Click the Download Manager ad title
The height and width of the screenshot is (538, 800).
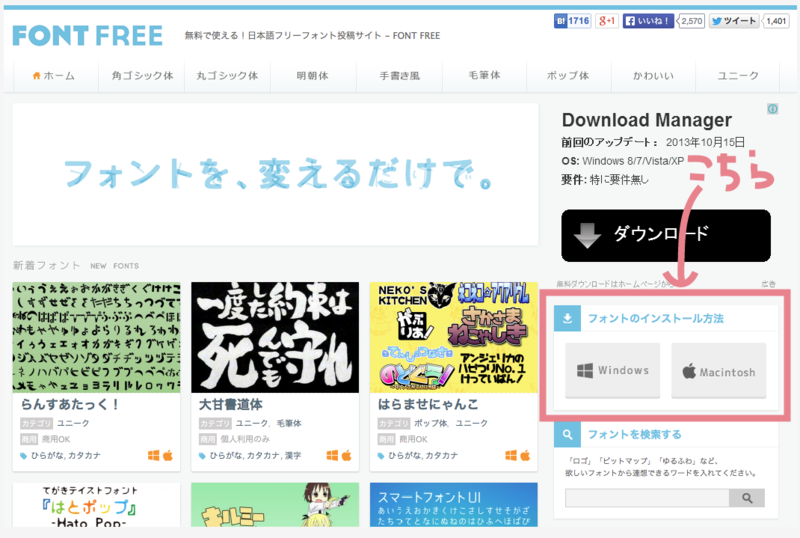[646, 120]
